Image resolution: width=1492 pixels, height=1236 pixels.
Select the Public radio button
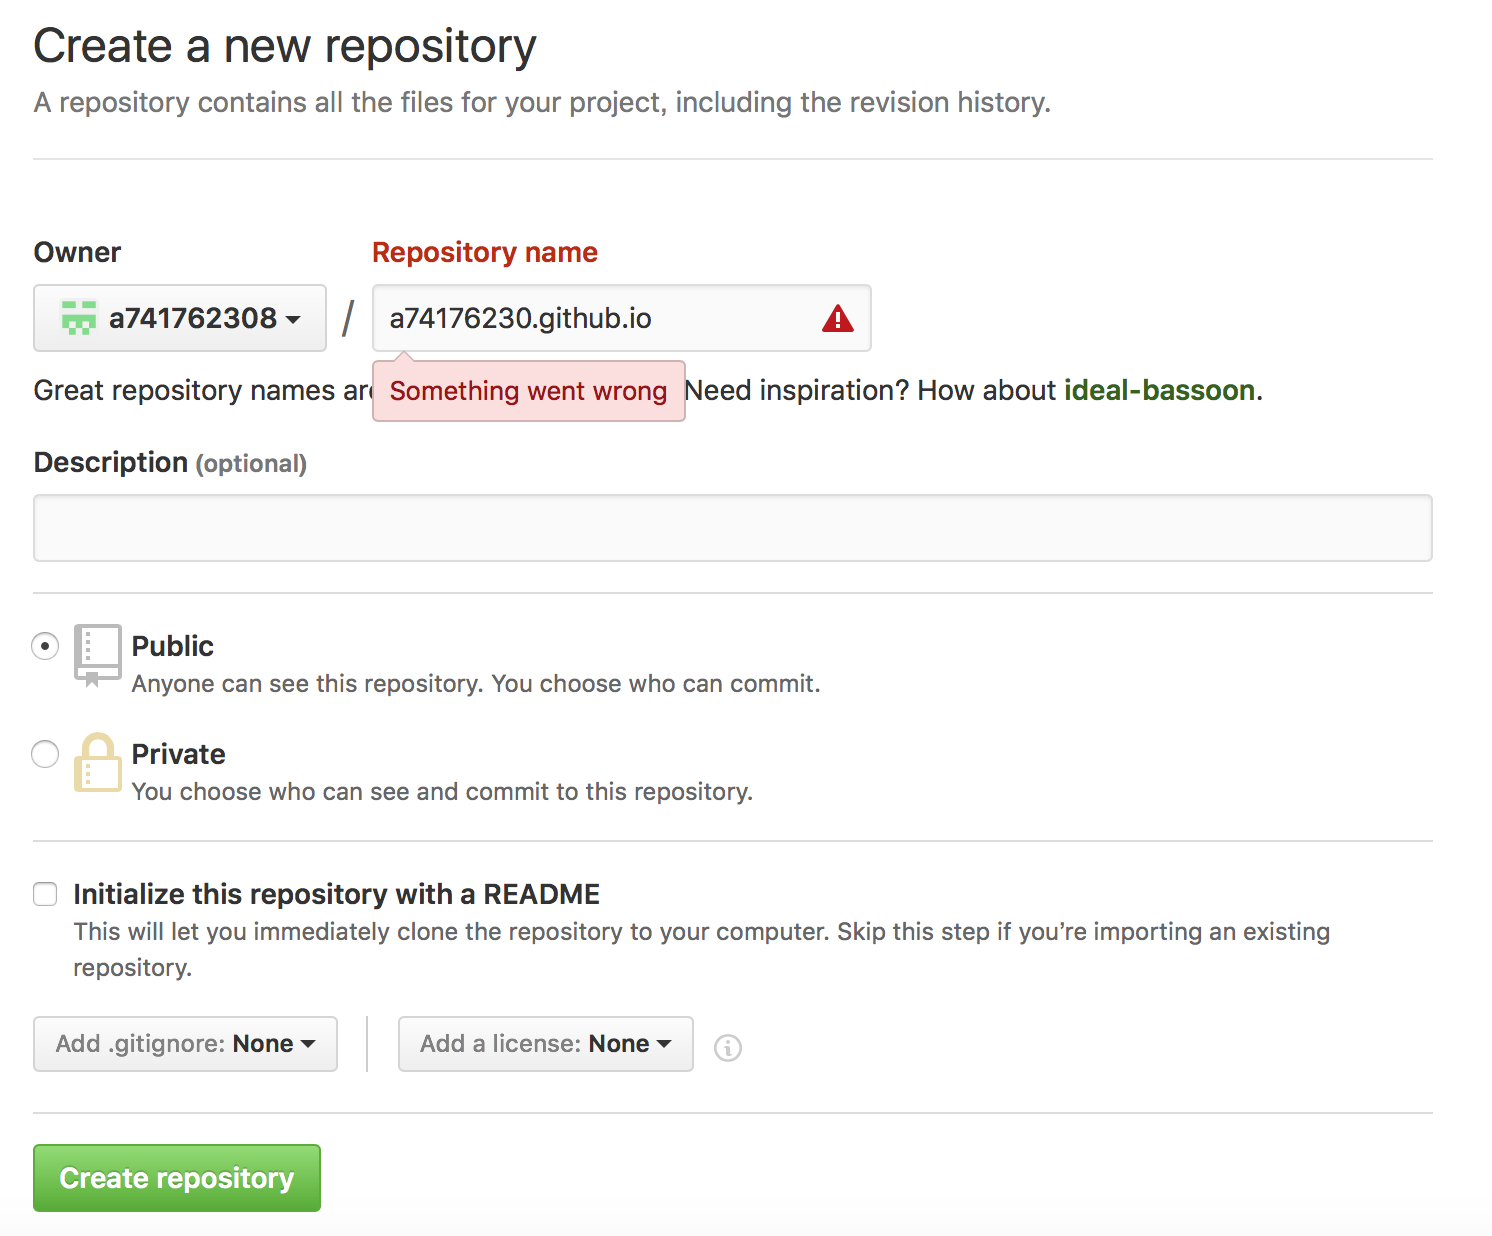tap(45, 646)
